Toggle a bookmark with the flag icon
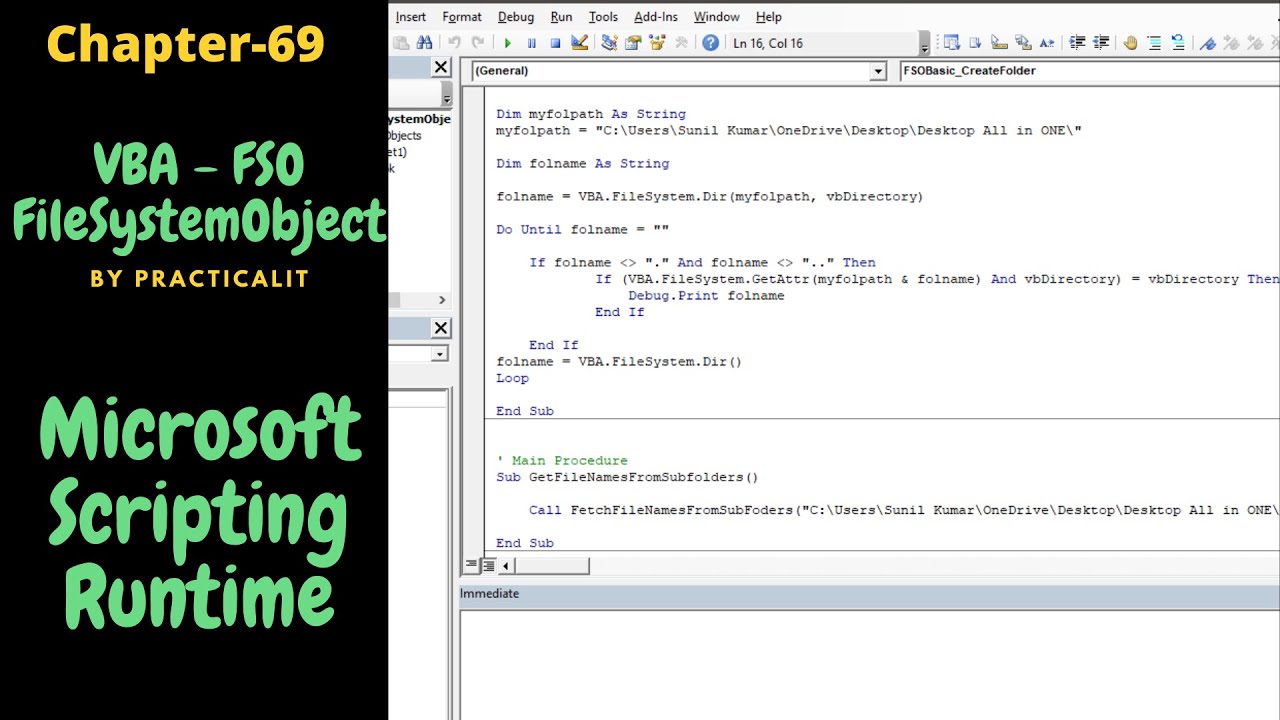The image size is (1280, 720). coord(1208,43)
